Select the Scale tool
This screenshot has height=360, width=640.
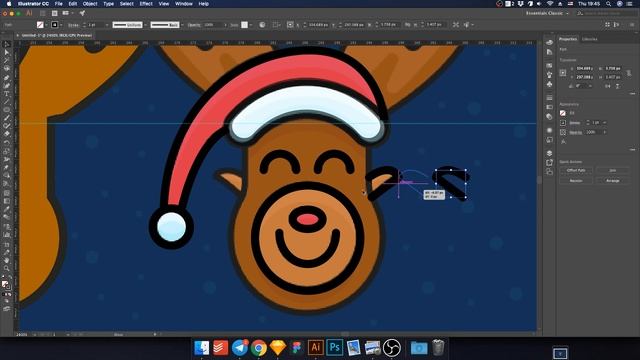[7, 151]
